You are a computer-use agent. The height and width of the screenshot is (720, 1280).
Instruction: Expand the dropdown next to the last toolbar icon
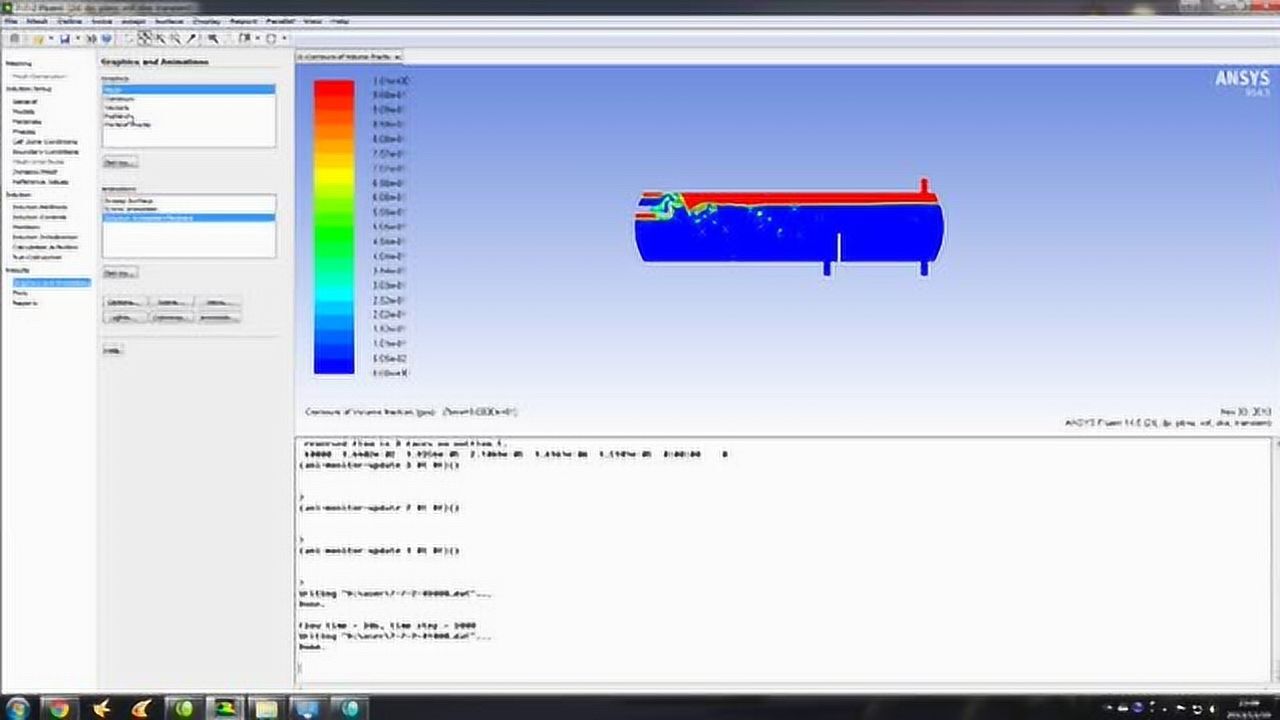pyautogui.click(x=283, y=39)
